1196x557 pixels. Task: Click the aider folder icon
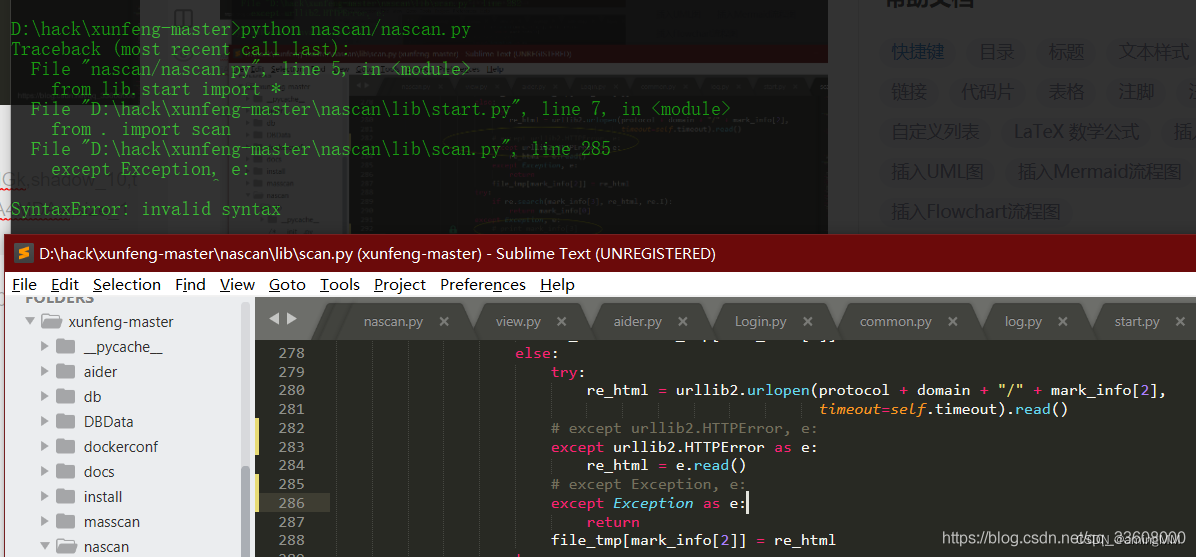pyautogui.click(x=66, y=372)
